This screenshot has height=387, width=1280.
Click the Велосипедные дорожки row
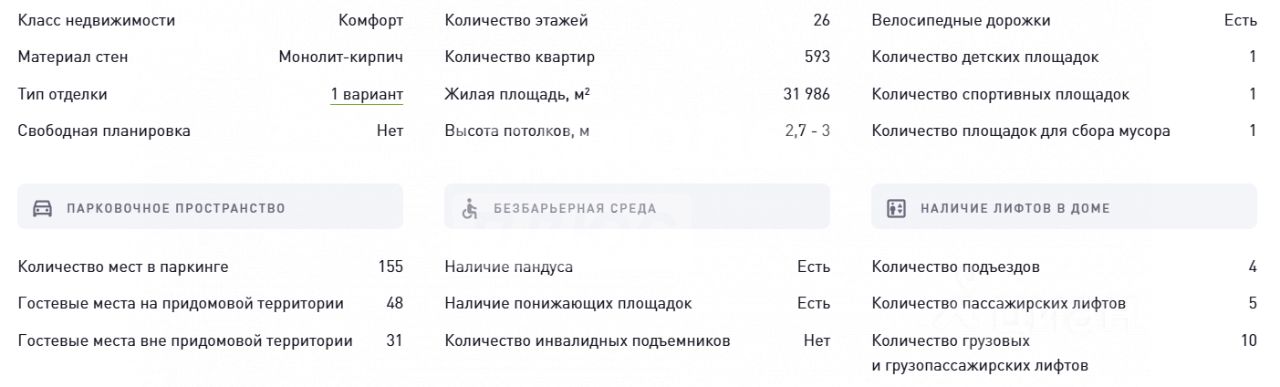coord(1064,20)
